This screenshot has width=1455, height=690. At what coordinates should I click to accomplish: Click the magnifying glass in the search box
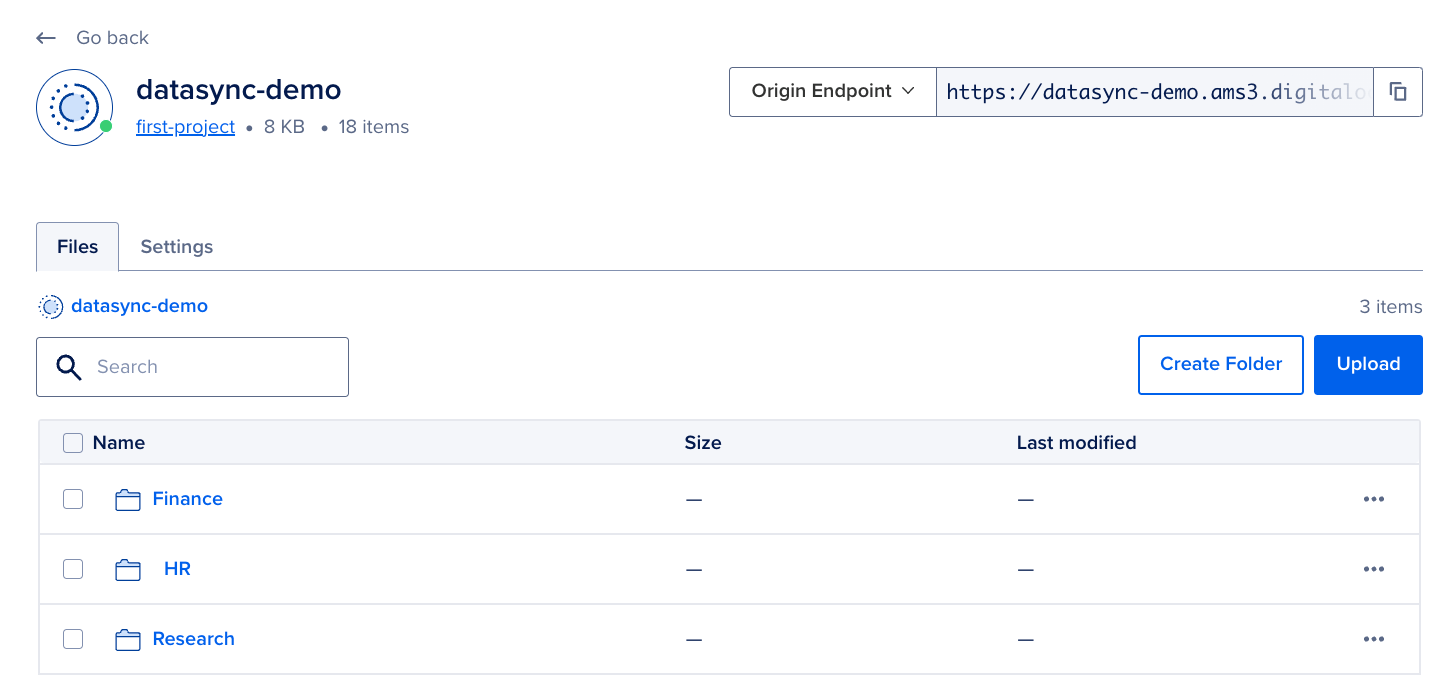pyautogui.click(x=68, y=367)
